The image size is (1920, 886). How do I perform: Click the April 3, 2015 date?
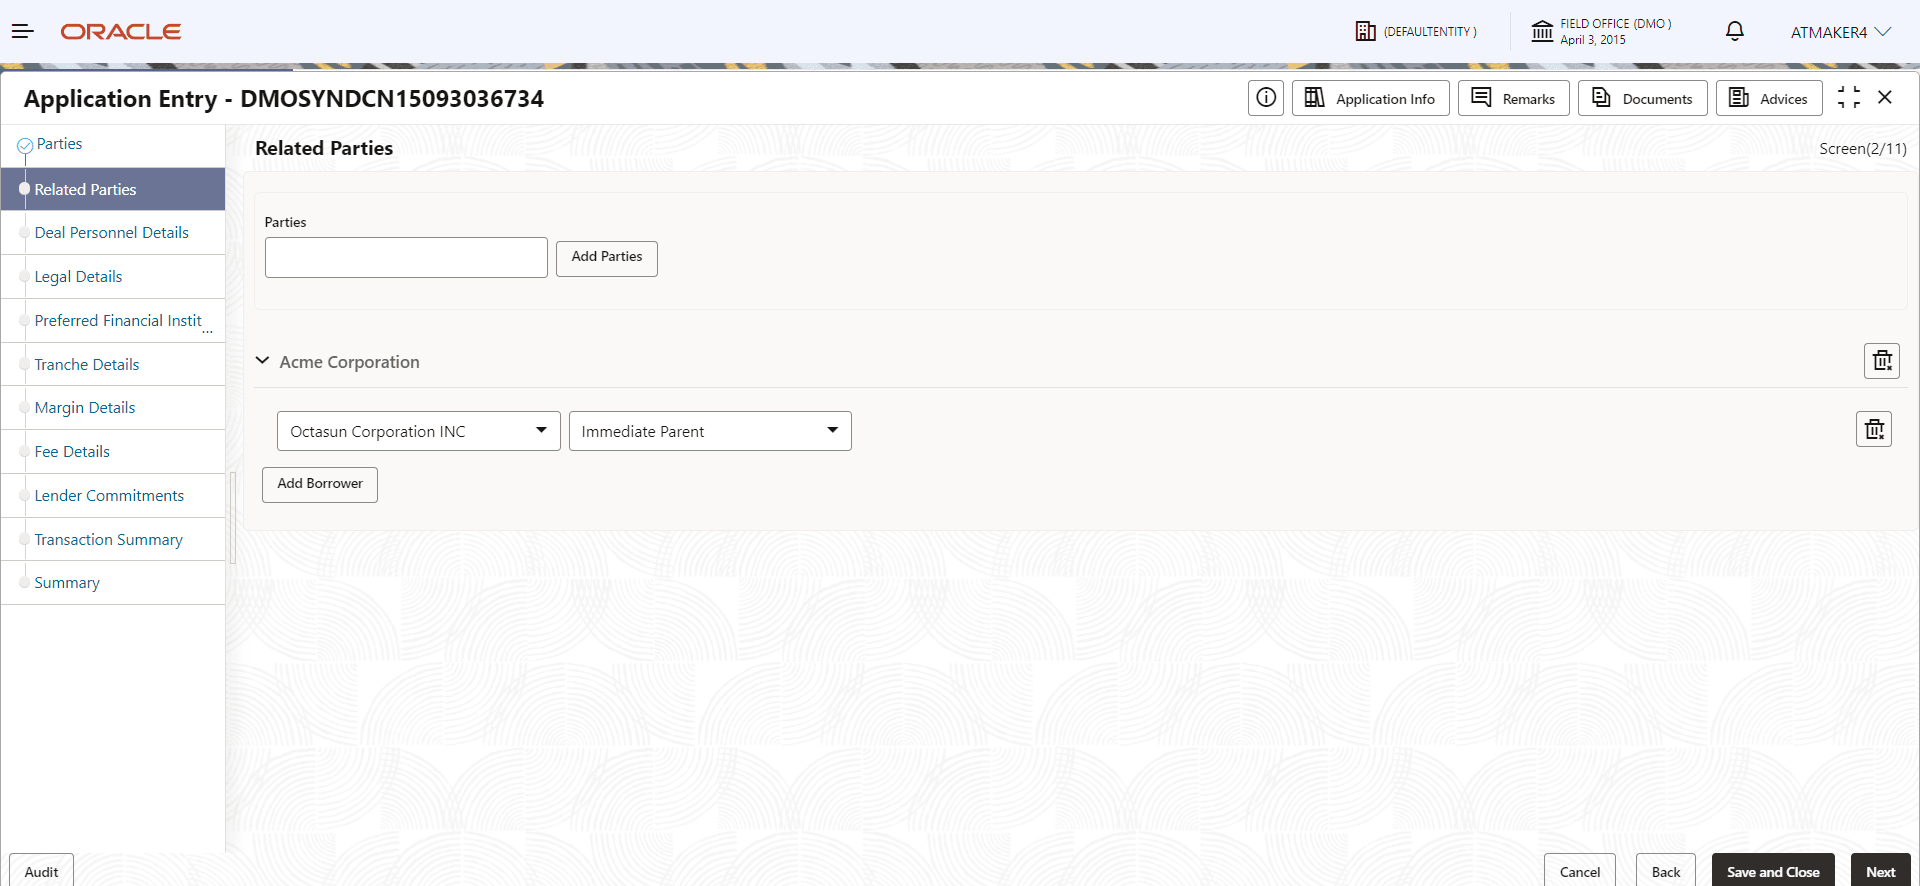[x=1593, y=40]
